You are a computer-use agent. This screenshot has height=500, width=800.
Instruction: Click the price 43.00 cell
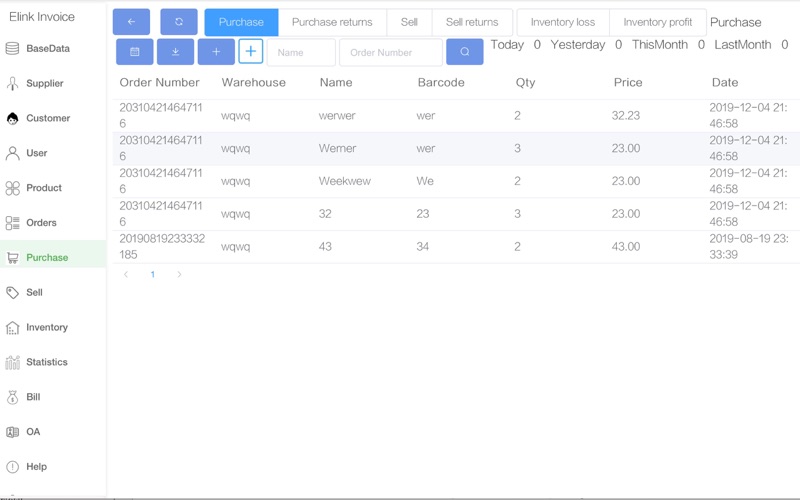click(x=626, y=246)
